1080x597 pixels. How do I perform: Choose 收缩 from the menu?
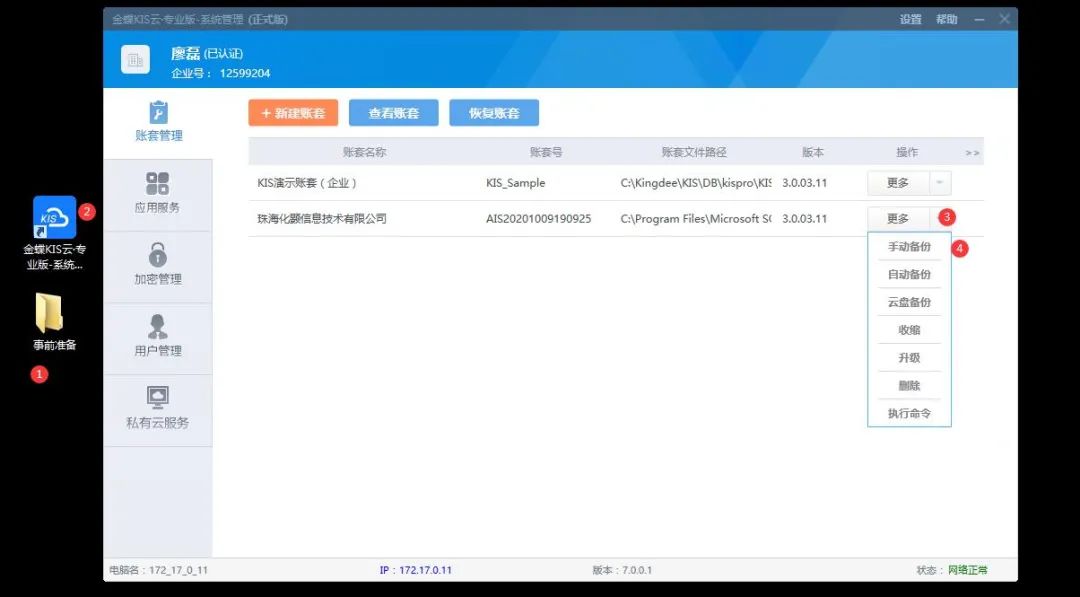point(909,330)
